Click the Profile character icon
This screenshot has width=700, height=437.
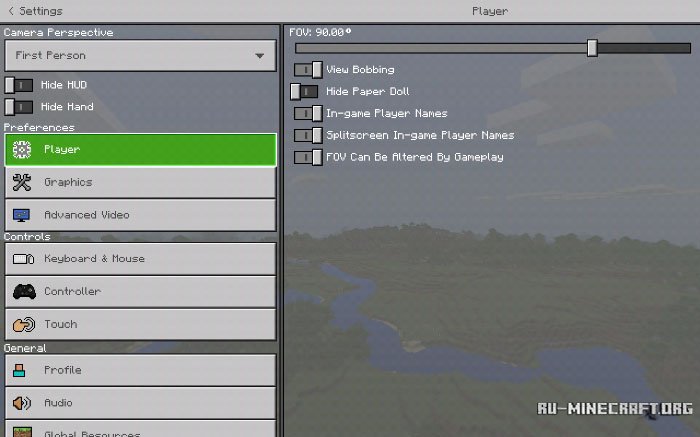pyautogui.click(x=19, y=370)
